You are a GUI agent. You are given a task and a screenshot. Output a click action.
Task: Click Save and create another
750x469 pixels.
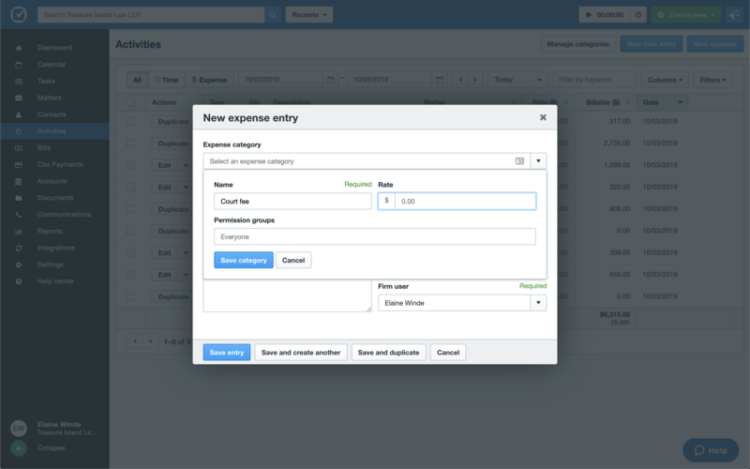click(301, 352)
